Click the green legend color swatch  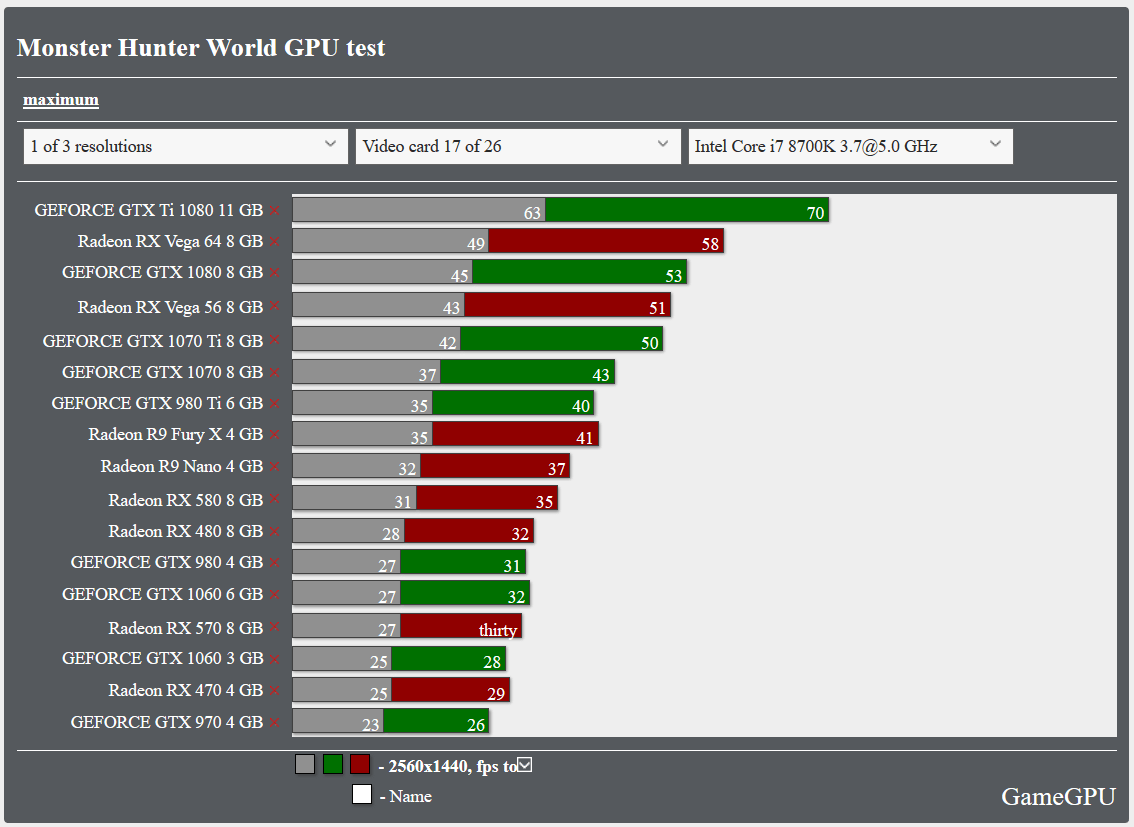[333, 764]
